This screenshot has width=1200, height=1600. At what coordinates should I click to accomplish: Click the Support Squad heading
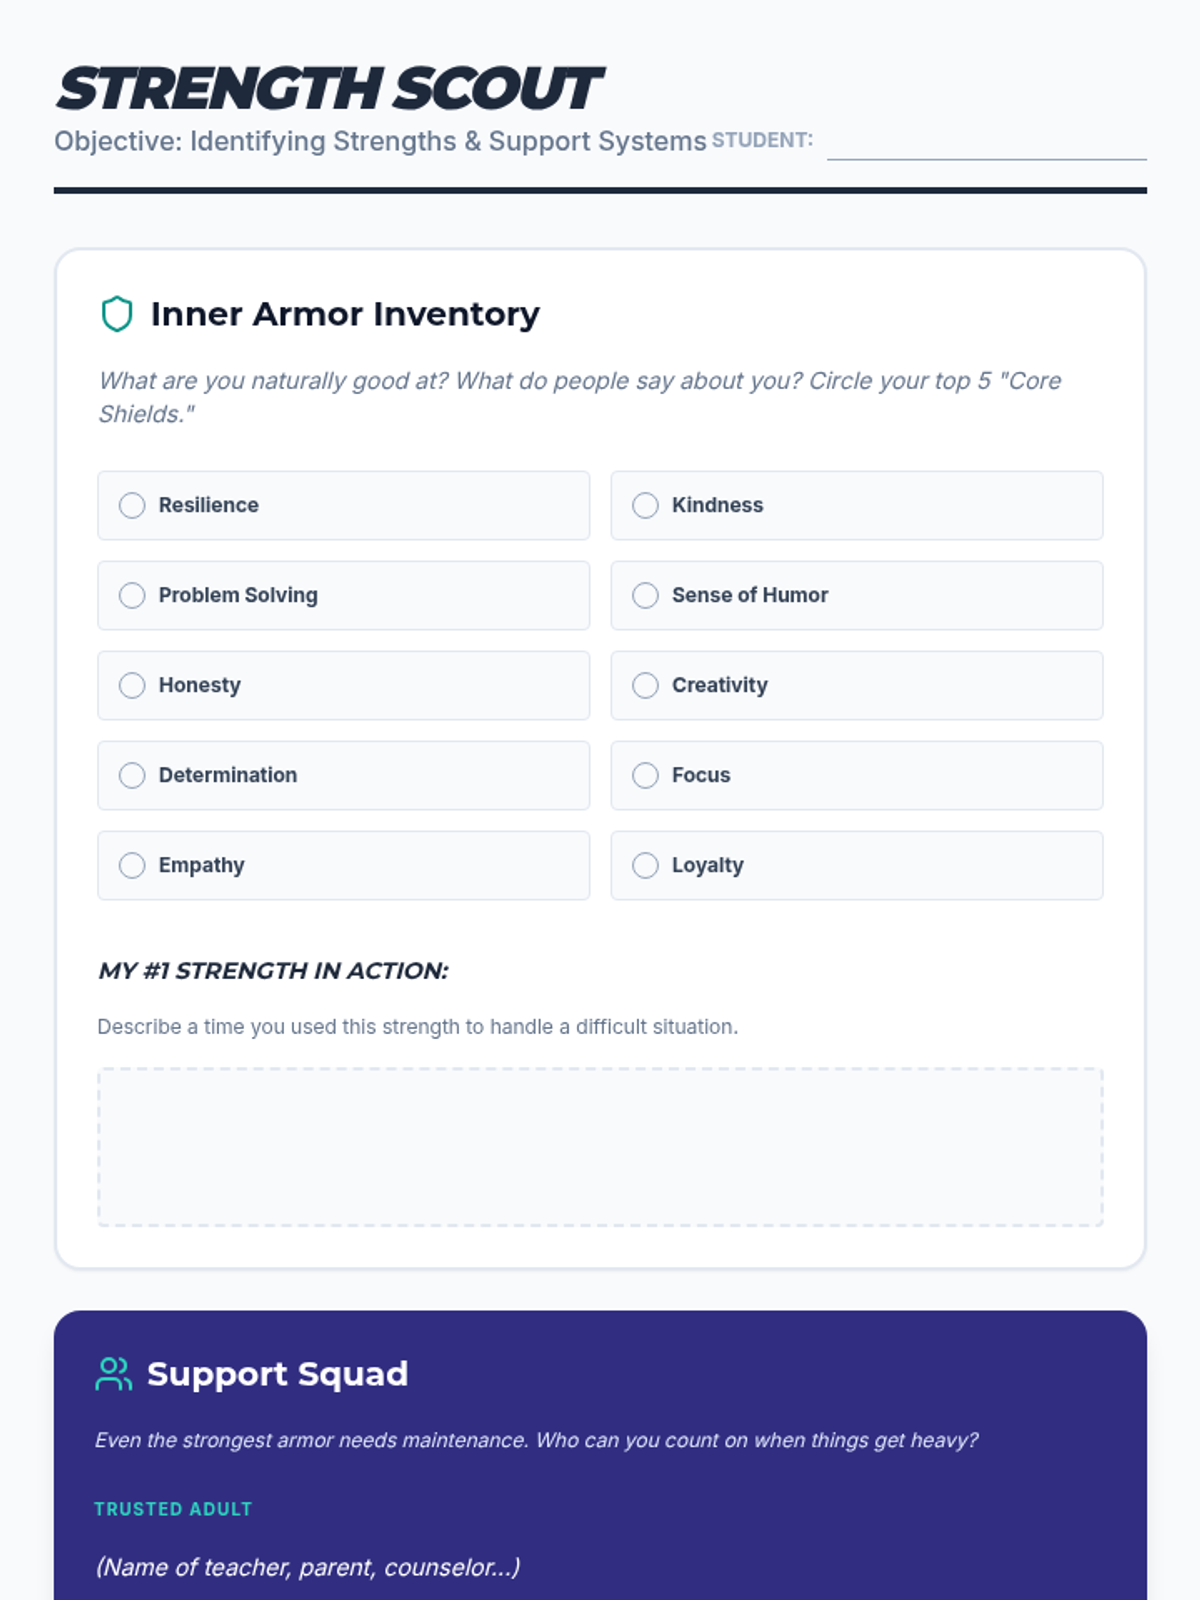[x=277, y=1374]
